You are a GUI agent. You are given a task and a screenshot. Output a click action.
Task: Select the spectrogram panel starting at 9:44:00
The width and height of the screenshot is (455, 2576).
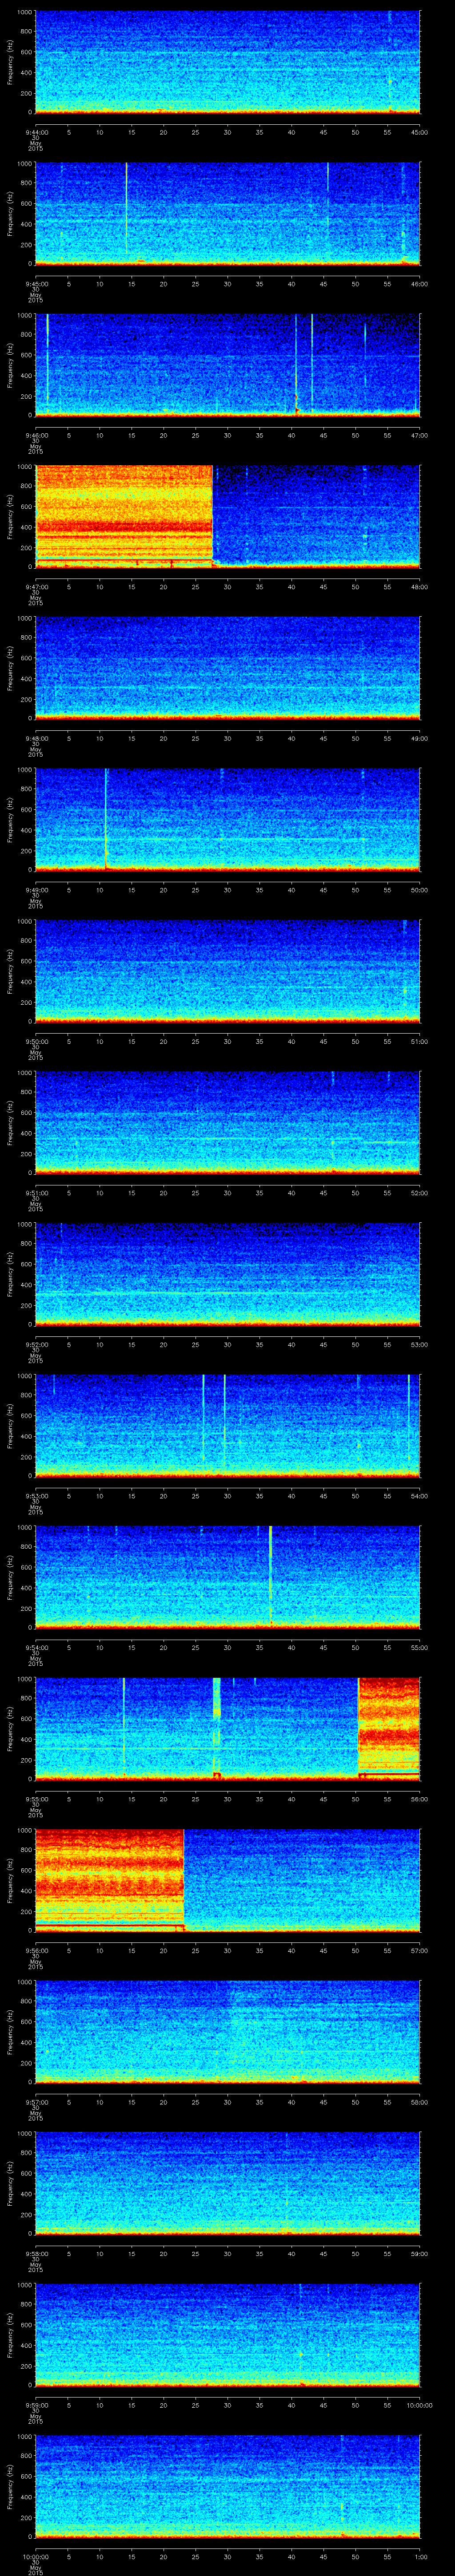227,62
